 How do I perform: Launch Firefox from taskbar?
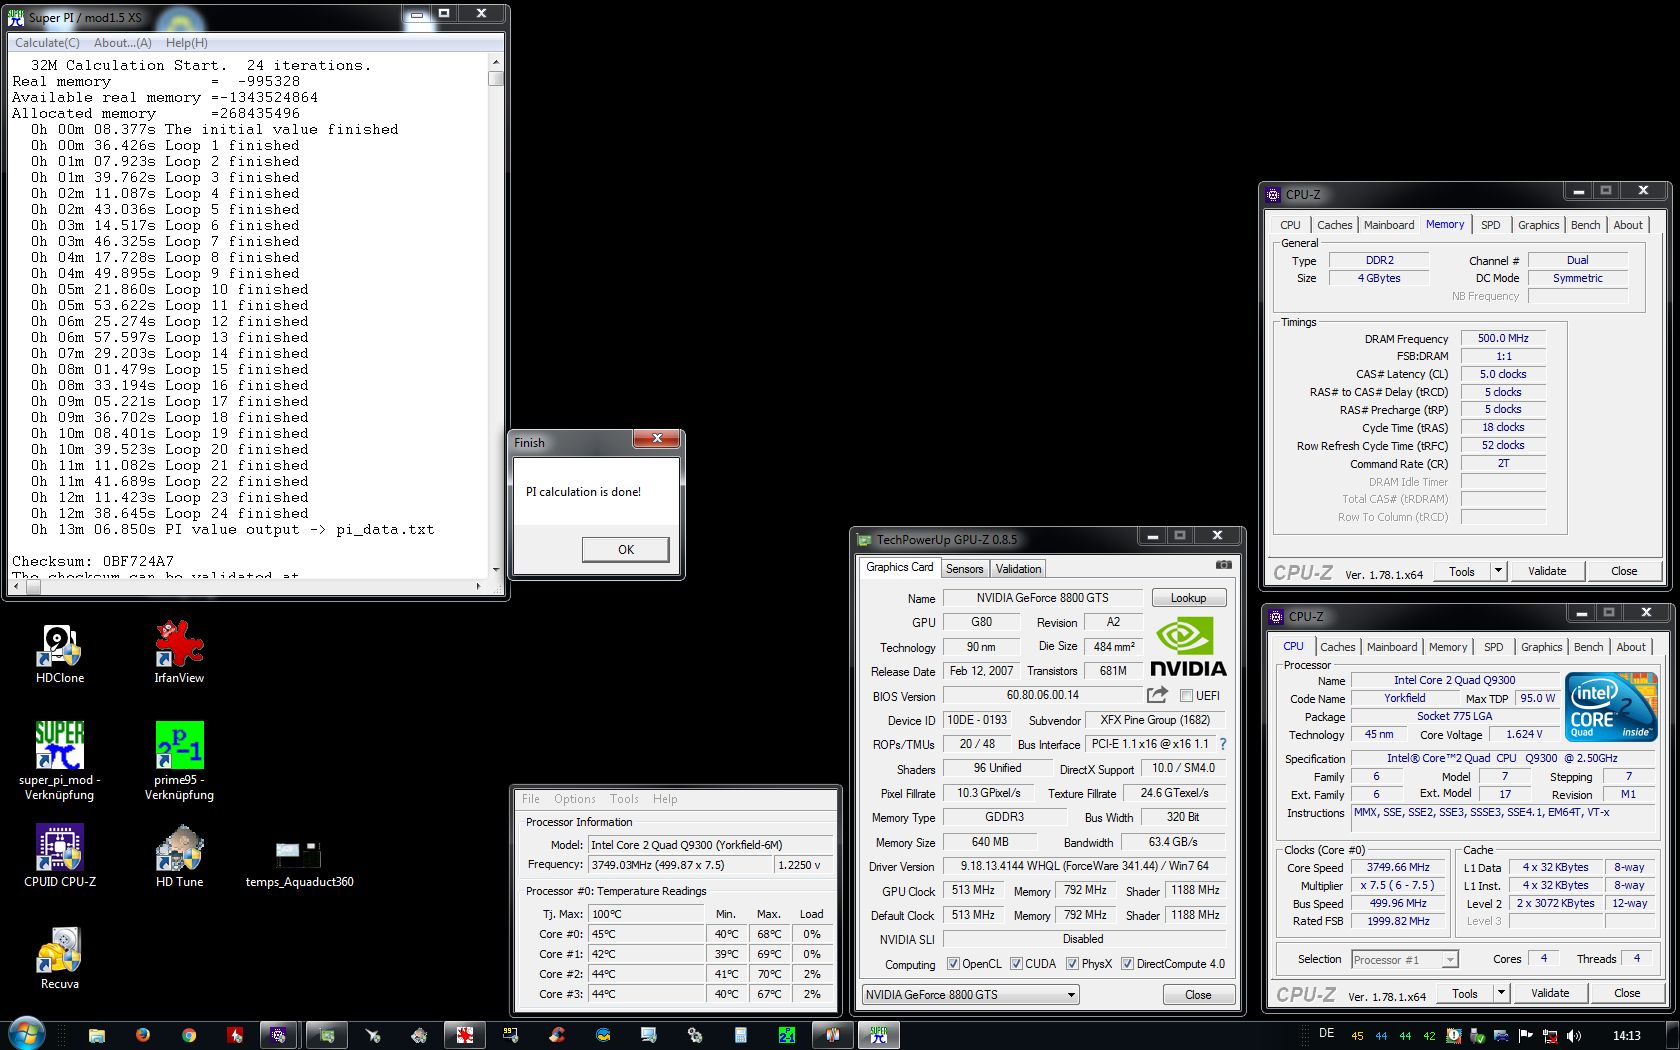click(143, 1035)
